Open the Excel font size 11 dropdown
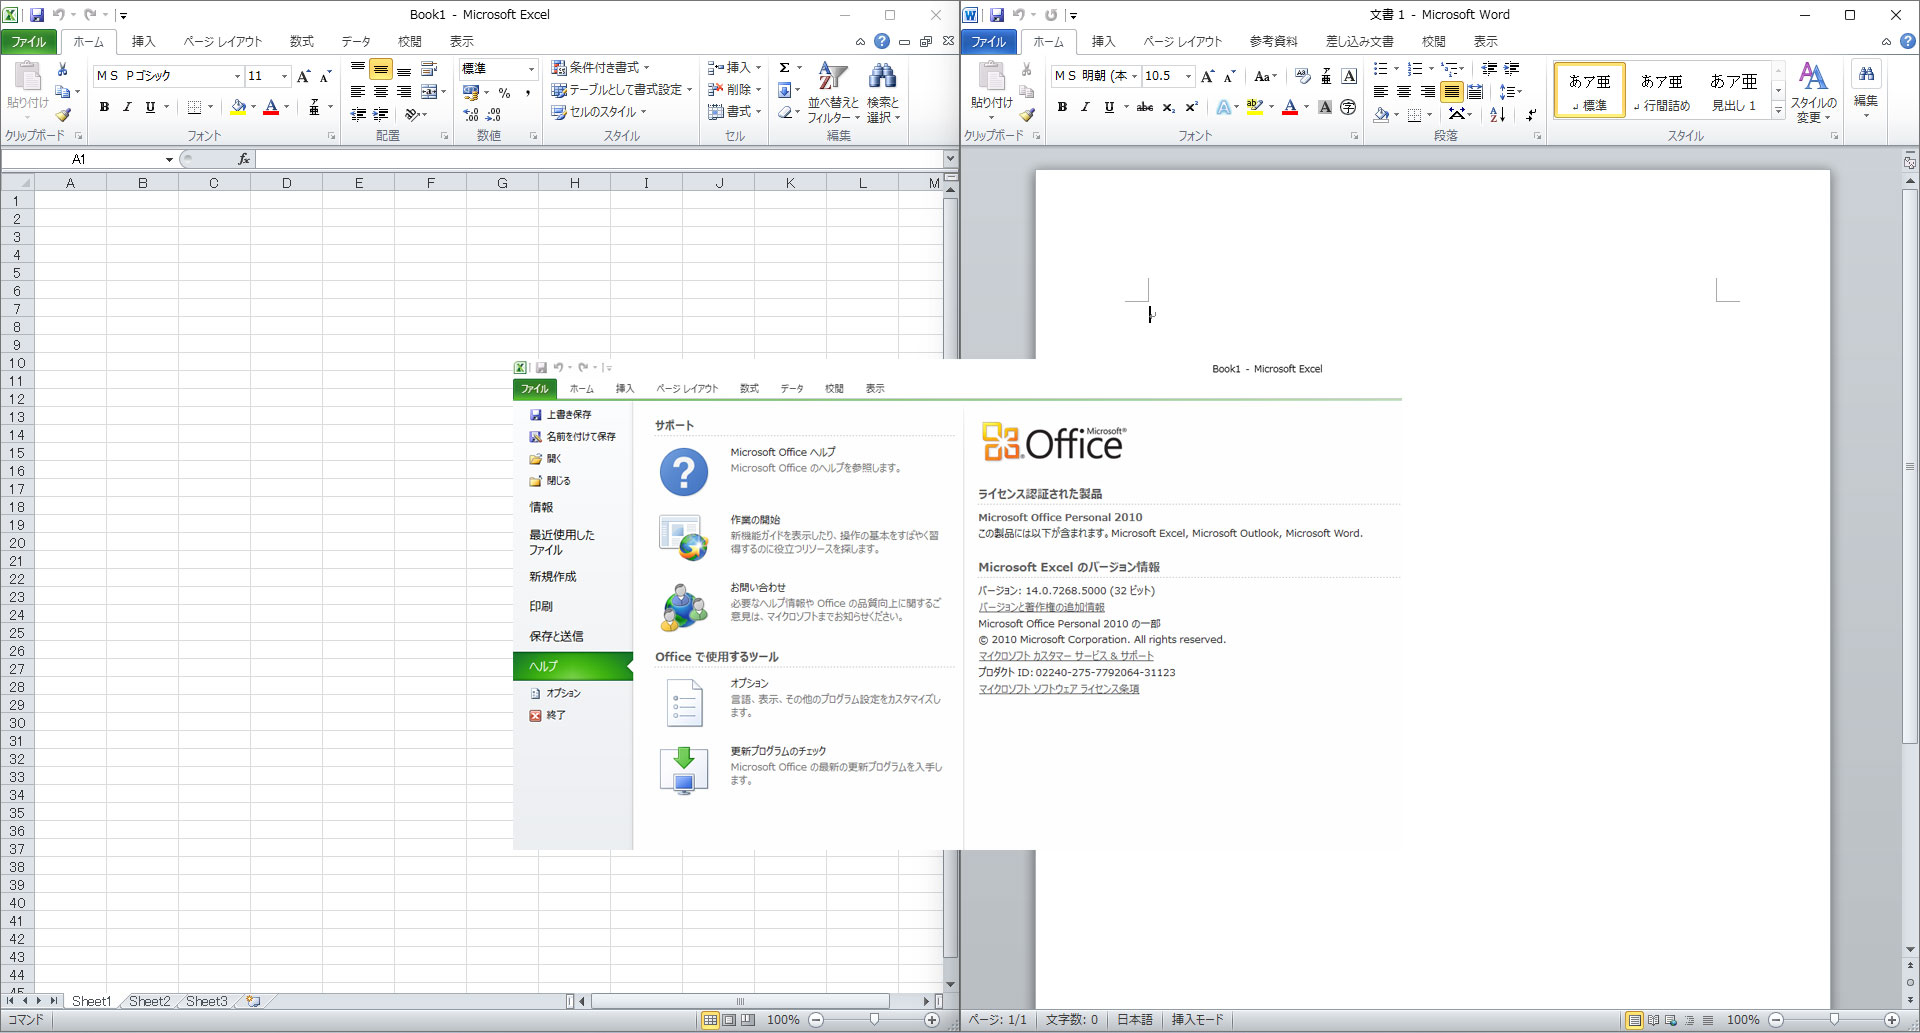1920x1033 pixels. (284, 76)
